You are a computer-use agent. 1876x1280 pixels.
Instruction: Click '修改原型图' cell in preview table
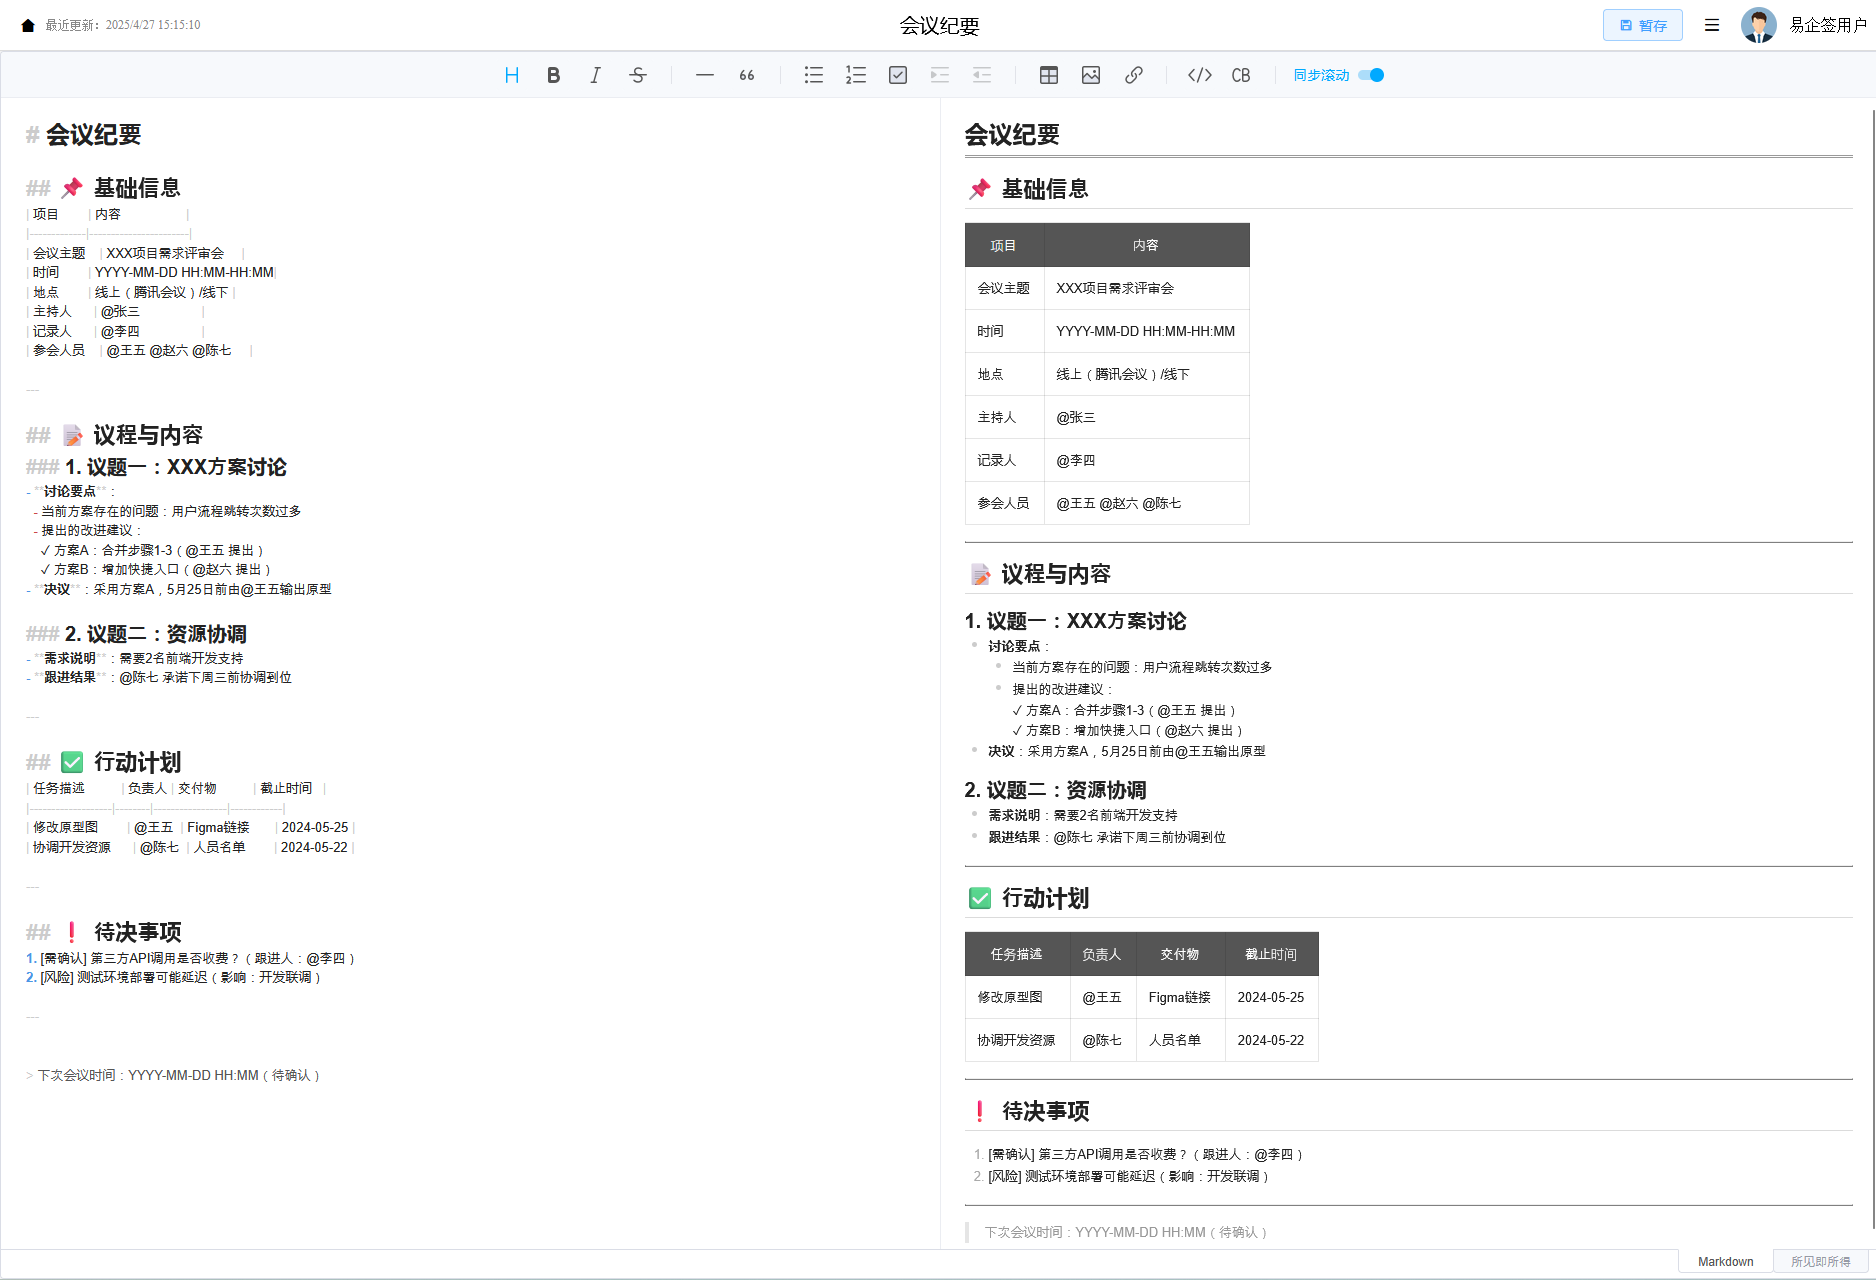click(1016, 997)
